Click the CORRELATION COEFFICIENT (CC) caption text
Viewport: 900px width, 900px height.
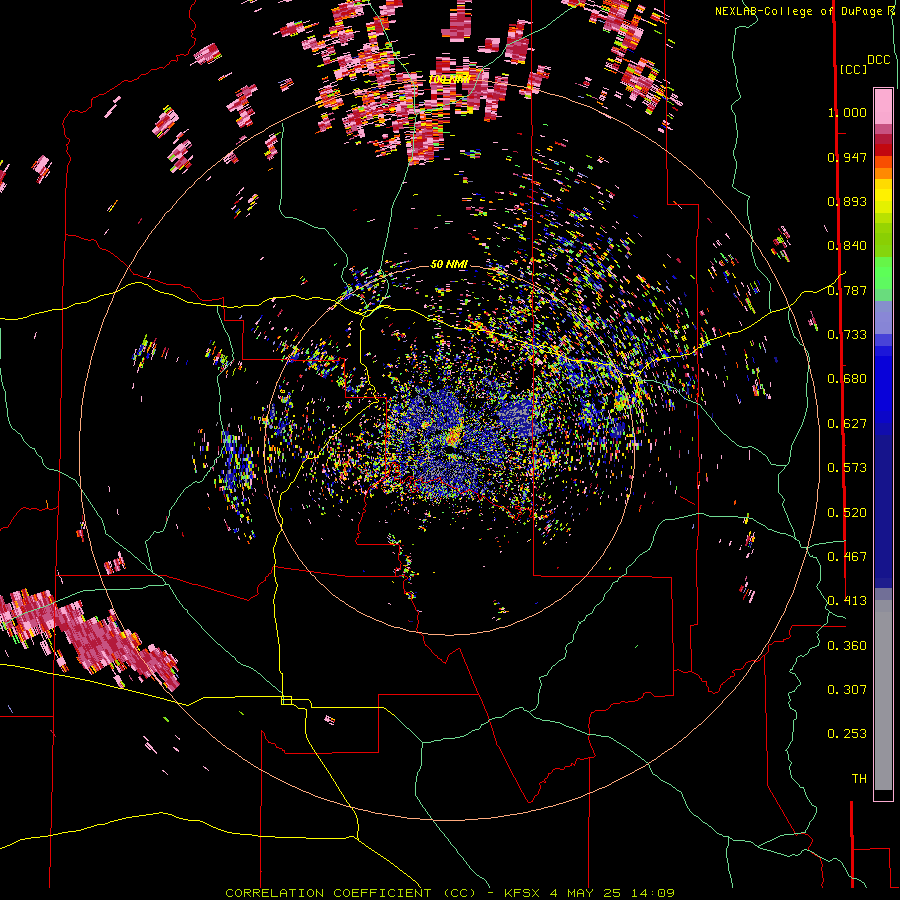[351, 893]
